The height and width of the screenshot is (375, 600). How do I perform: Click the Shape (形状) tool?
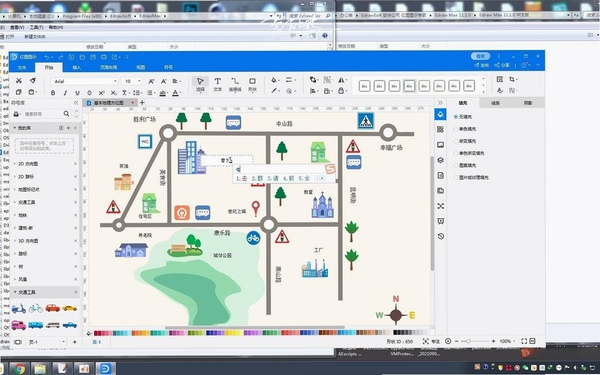tap(252, 84)
